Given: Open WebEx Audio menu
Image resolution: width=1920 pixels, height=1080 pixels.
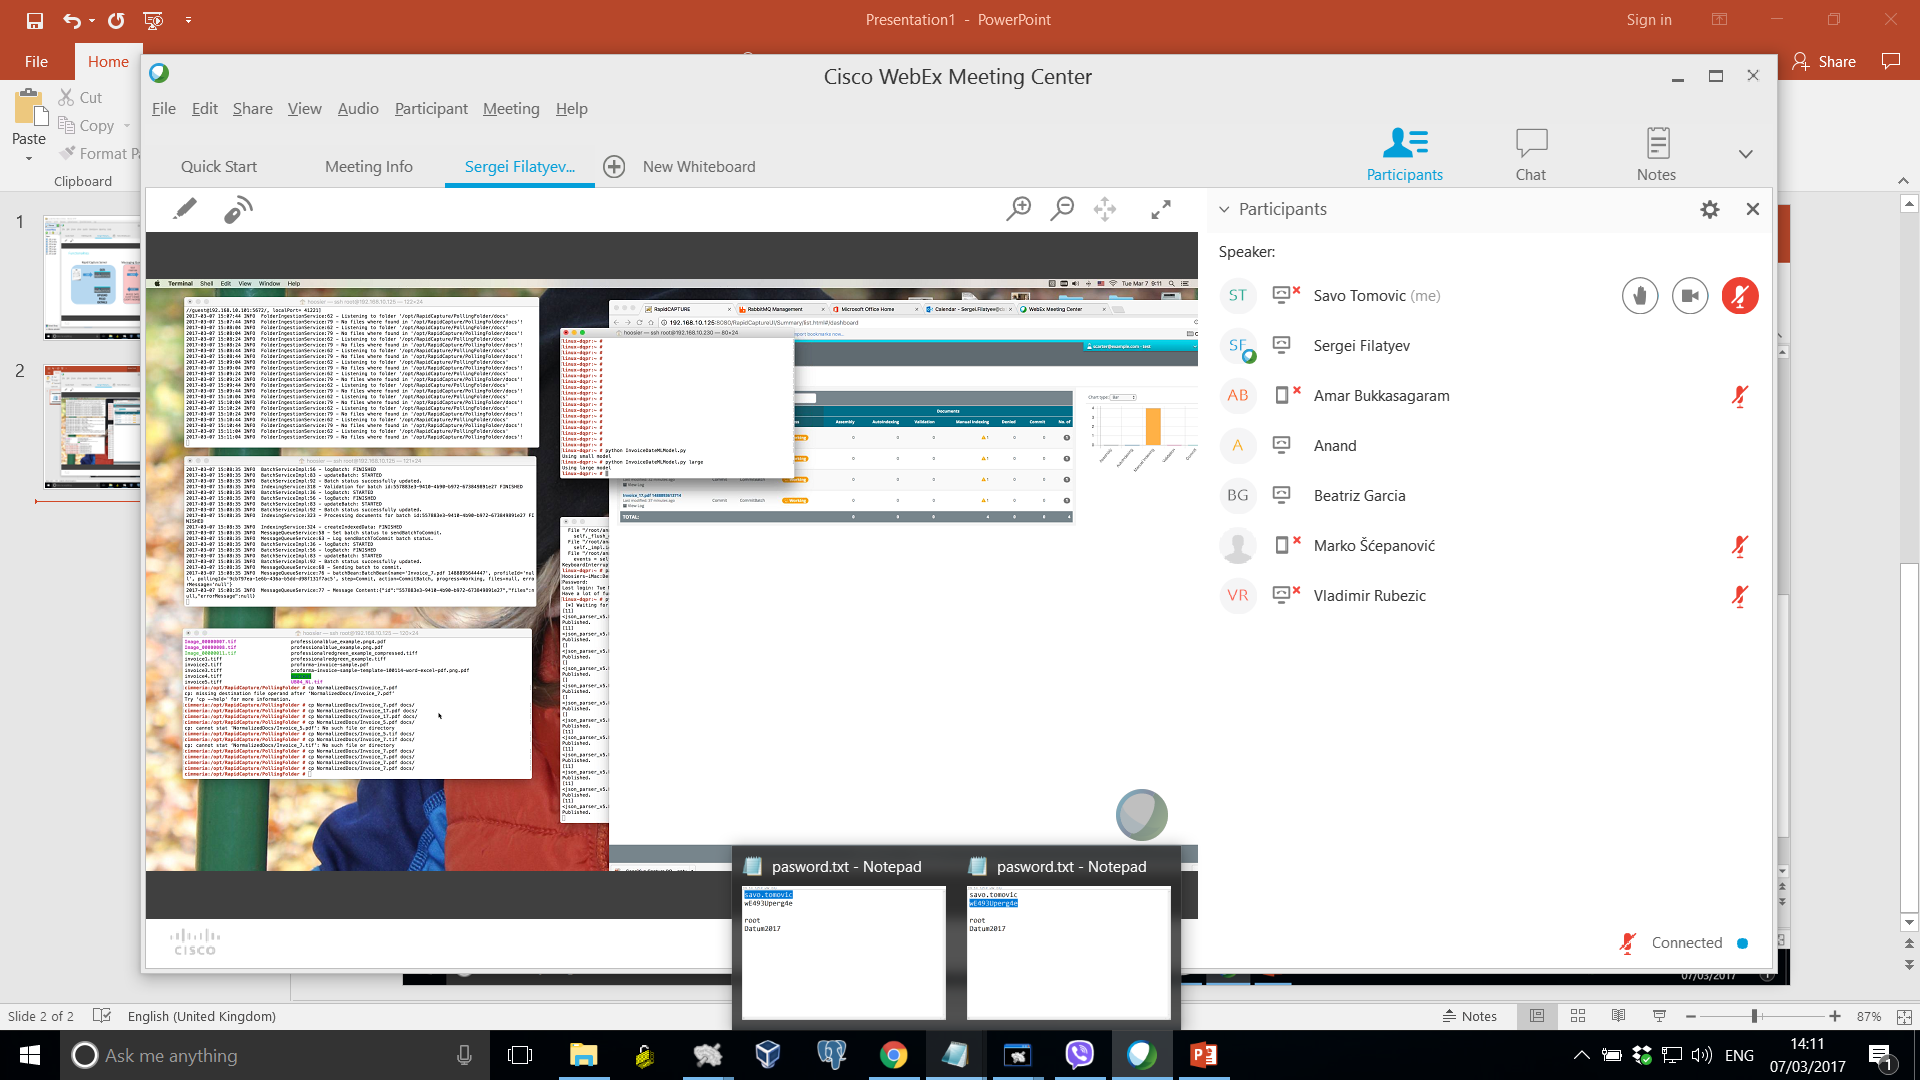Looking at the screenshot, I should [x=358, y=109].
